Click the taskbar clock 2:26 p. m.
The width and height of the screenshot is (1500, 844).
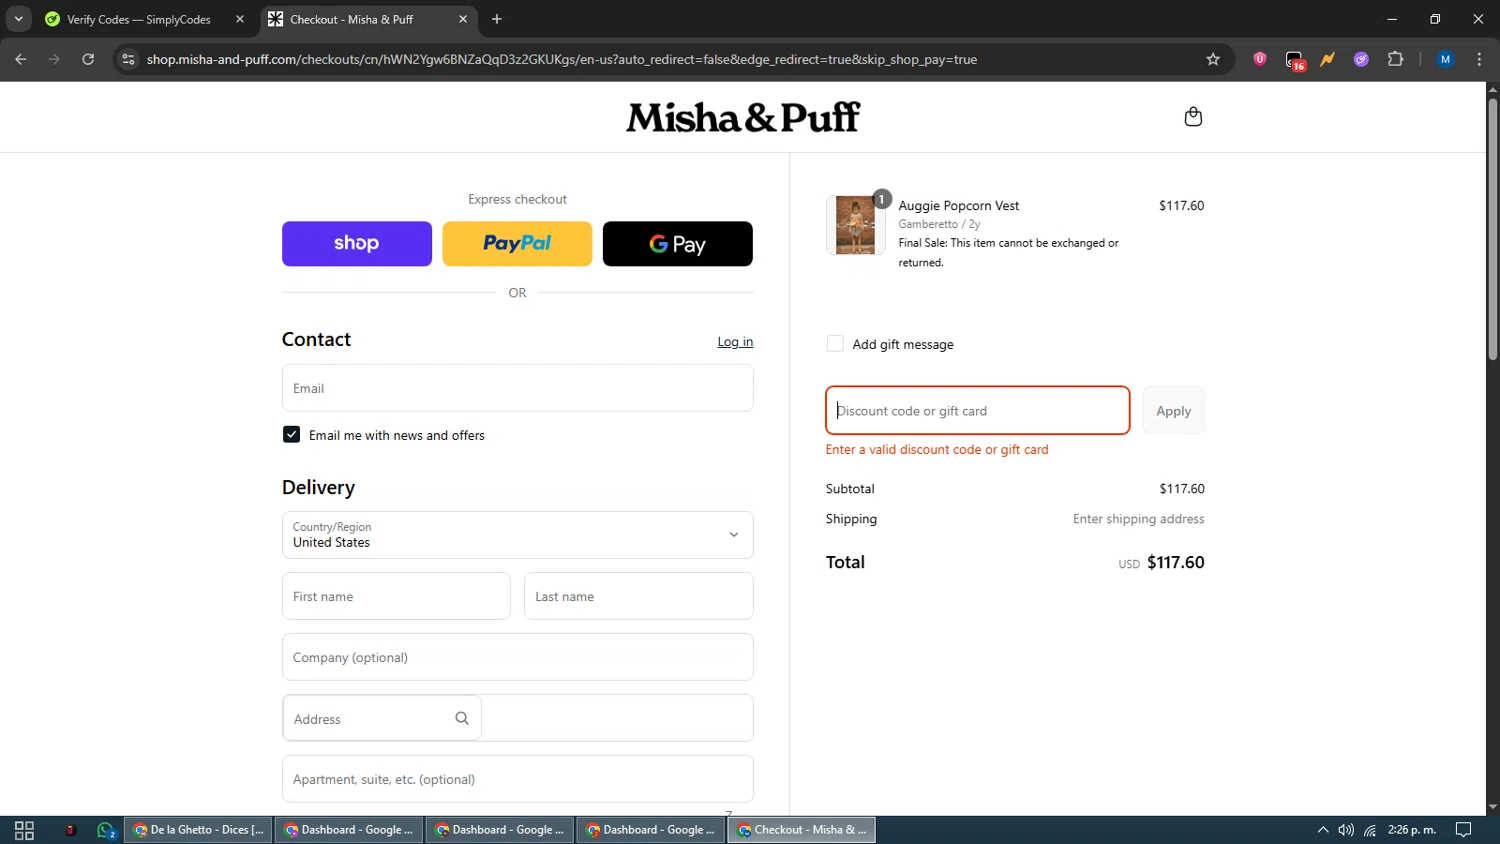pyautogui.click(x=1412, y=830)
